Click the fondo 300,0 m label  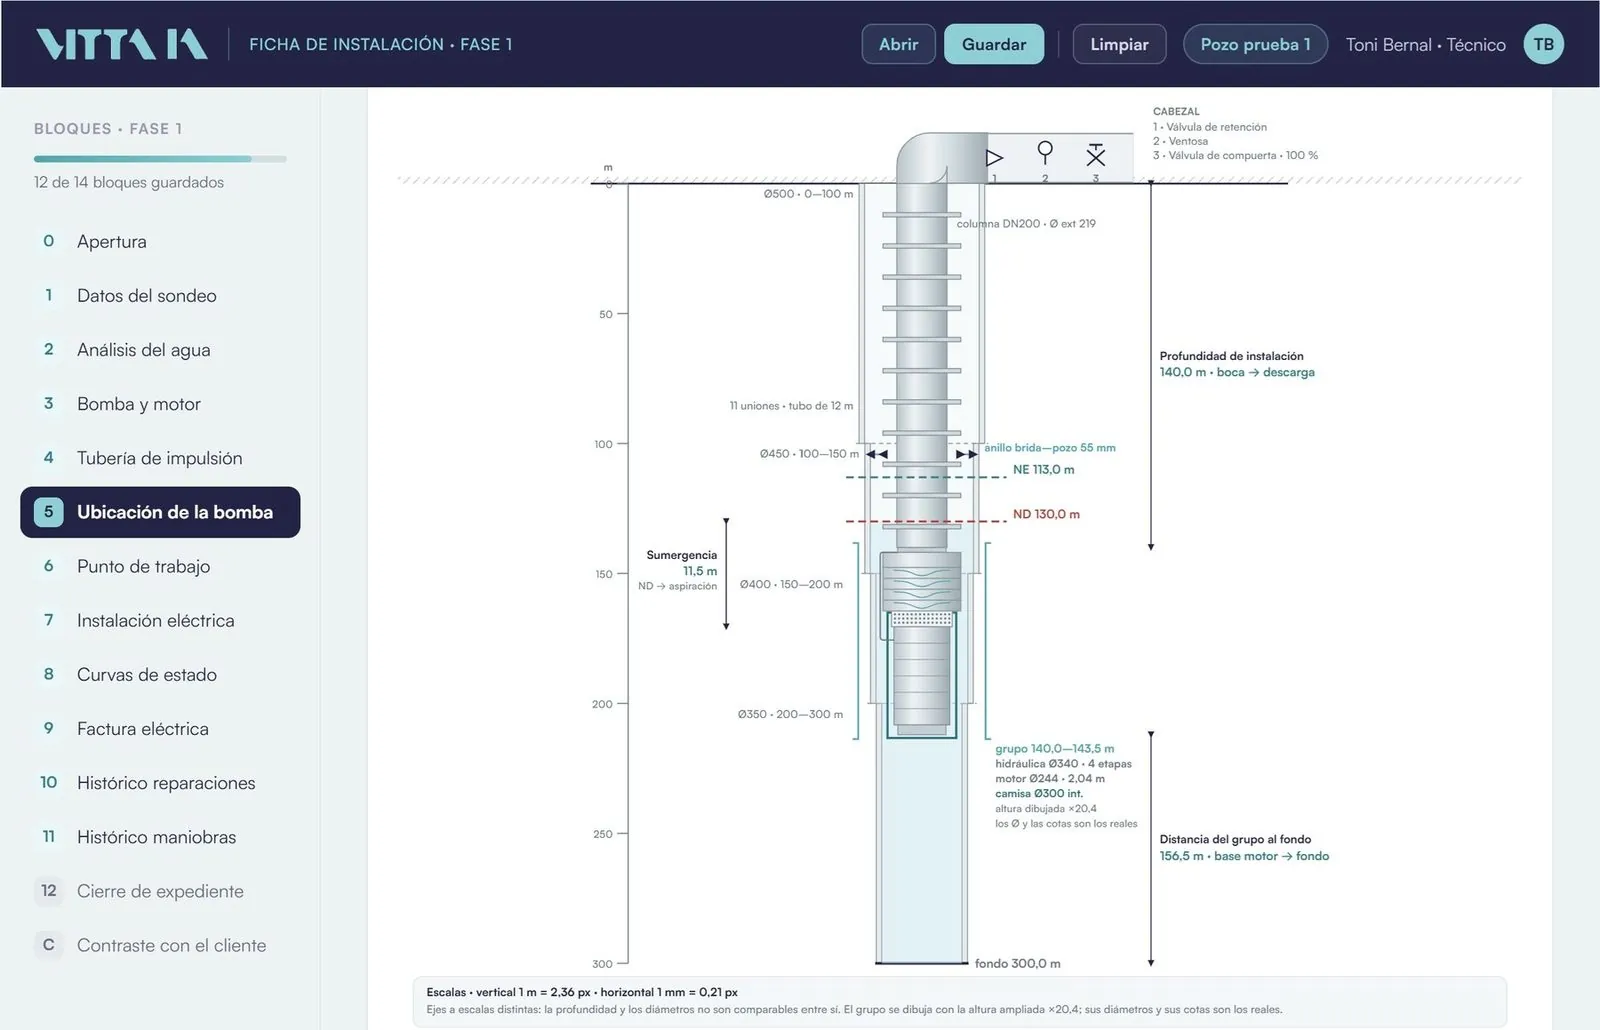point(1017,963)
